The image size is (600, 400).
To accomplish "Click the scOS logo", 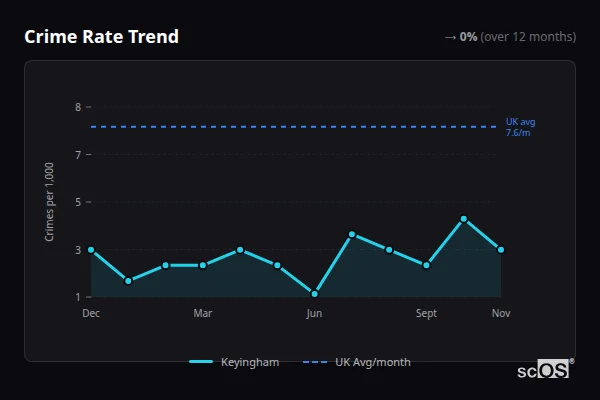I will 544,370.
